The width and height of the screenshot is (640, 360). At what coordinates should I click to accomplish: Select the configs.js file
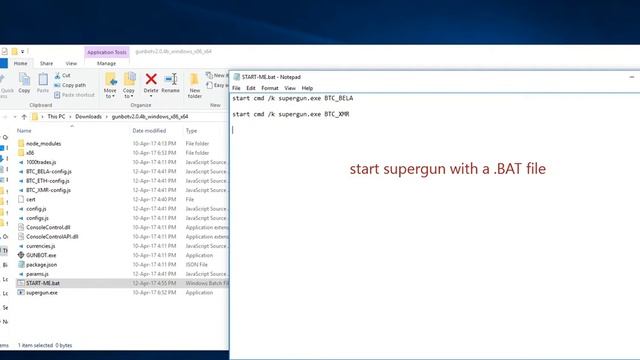[37, 218]
